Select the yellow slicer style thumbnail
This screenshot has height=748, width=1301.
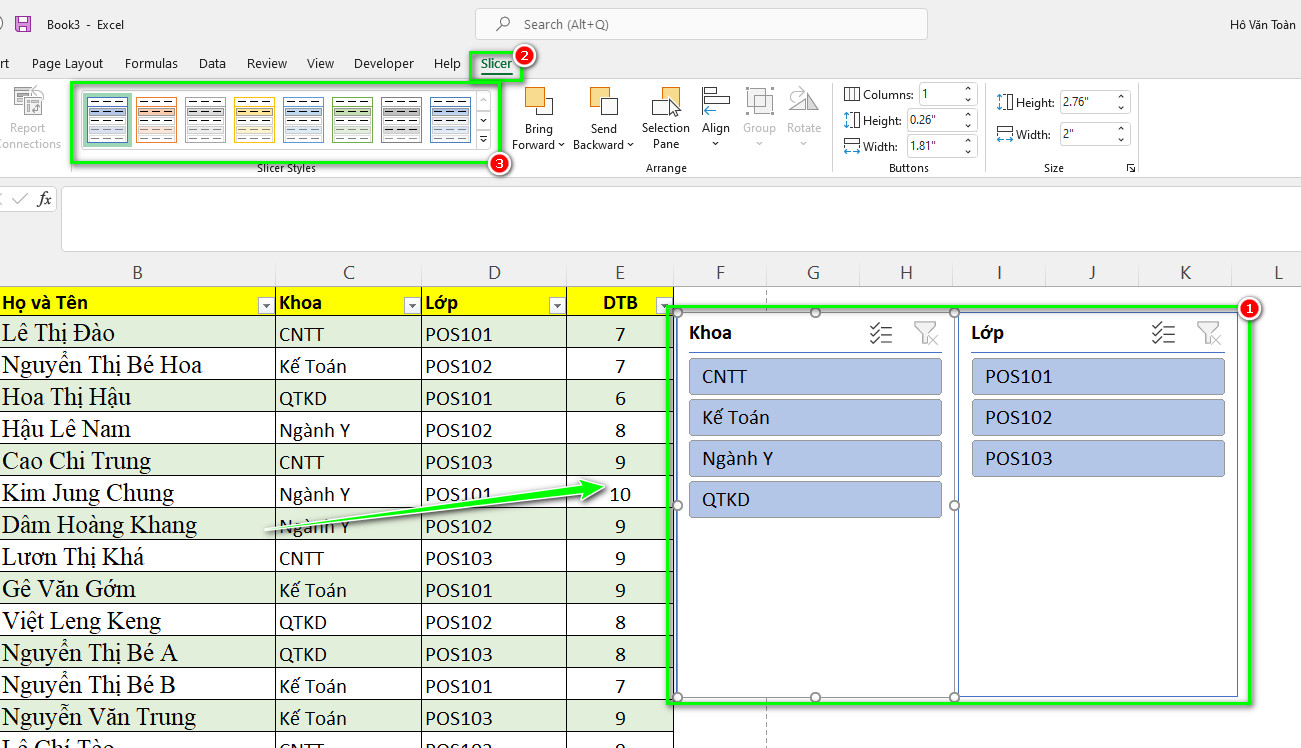(254, 120)
